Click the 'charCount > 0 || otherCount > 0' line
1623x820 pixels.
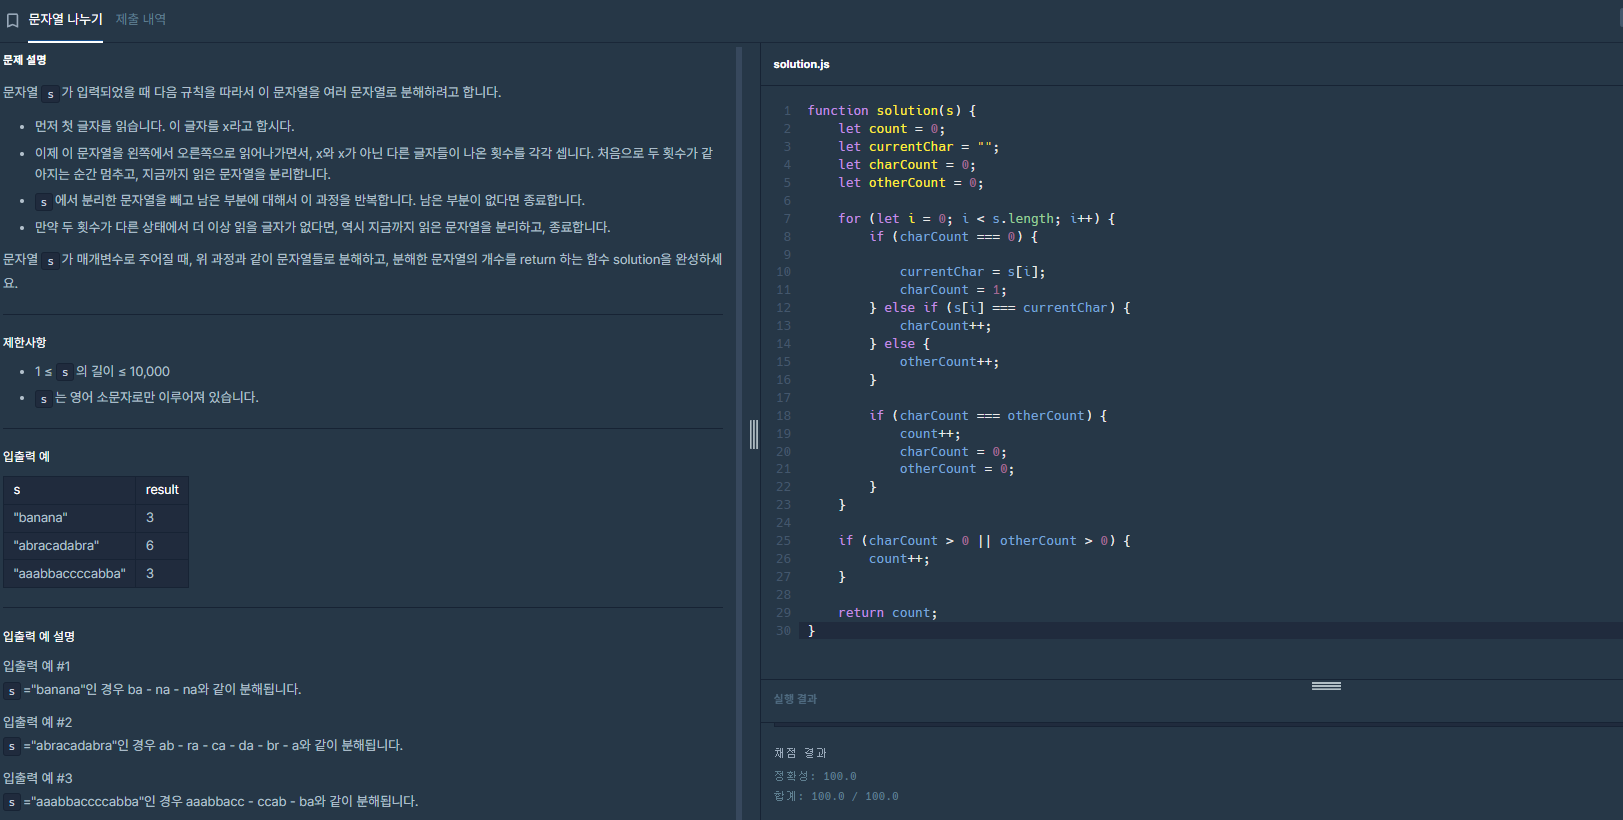click(x=984, y=541)
